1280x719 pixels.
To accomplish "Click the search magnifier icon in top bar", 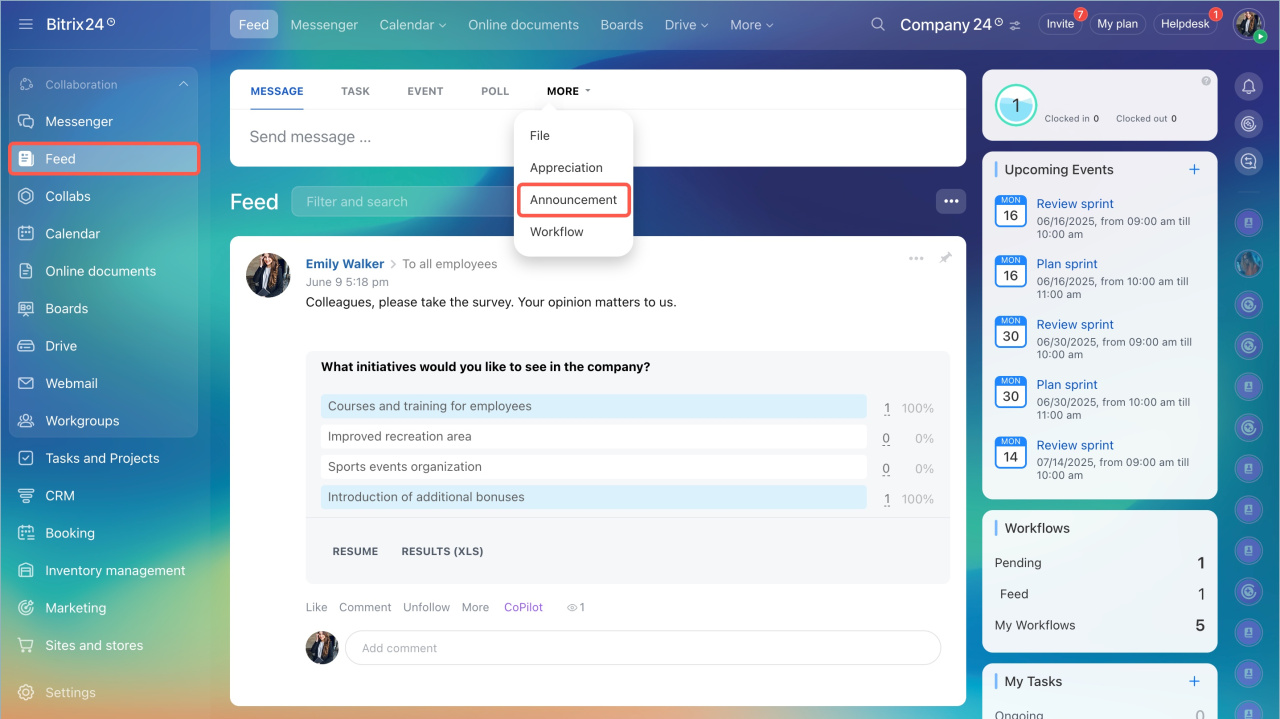I will (878, 24).
